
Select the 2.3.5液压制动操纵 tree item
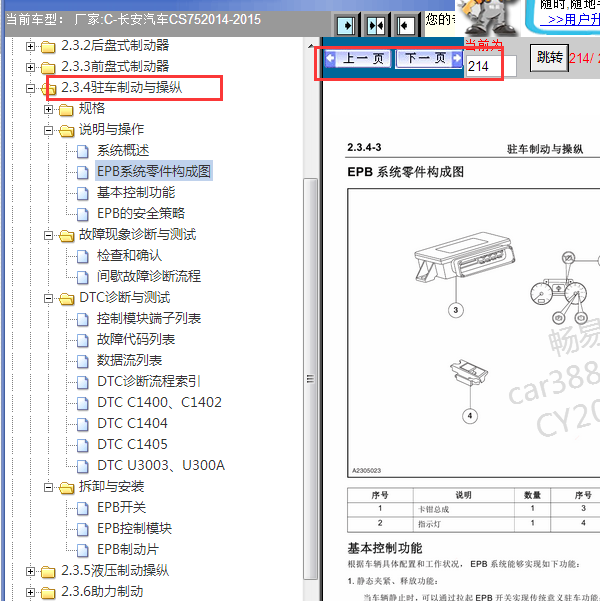(x=115, y=570)
